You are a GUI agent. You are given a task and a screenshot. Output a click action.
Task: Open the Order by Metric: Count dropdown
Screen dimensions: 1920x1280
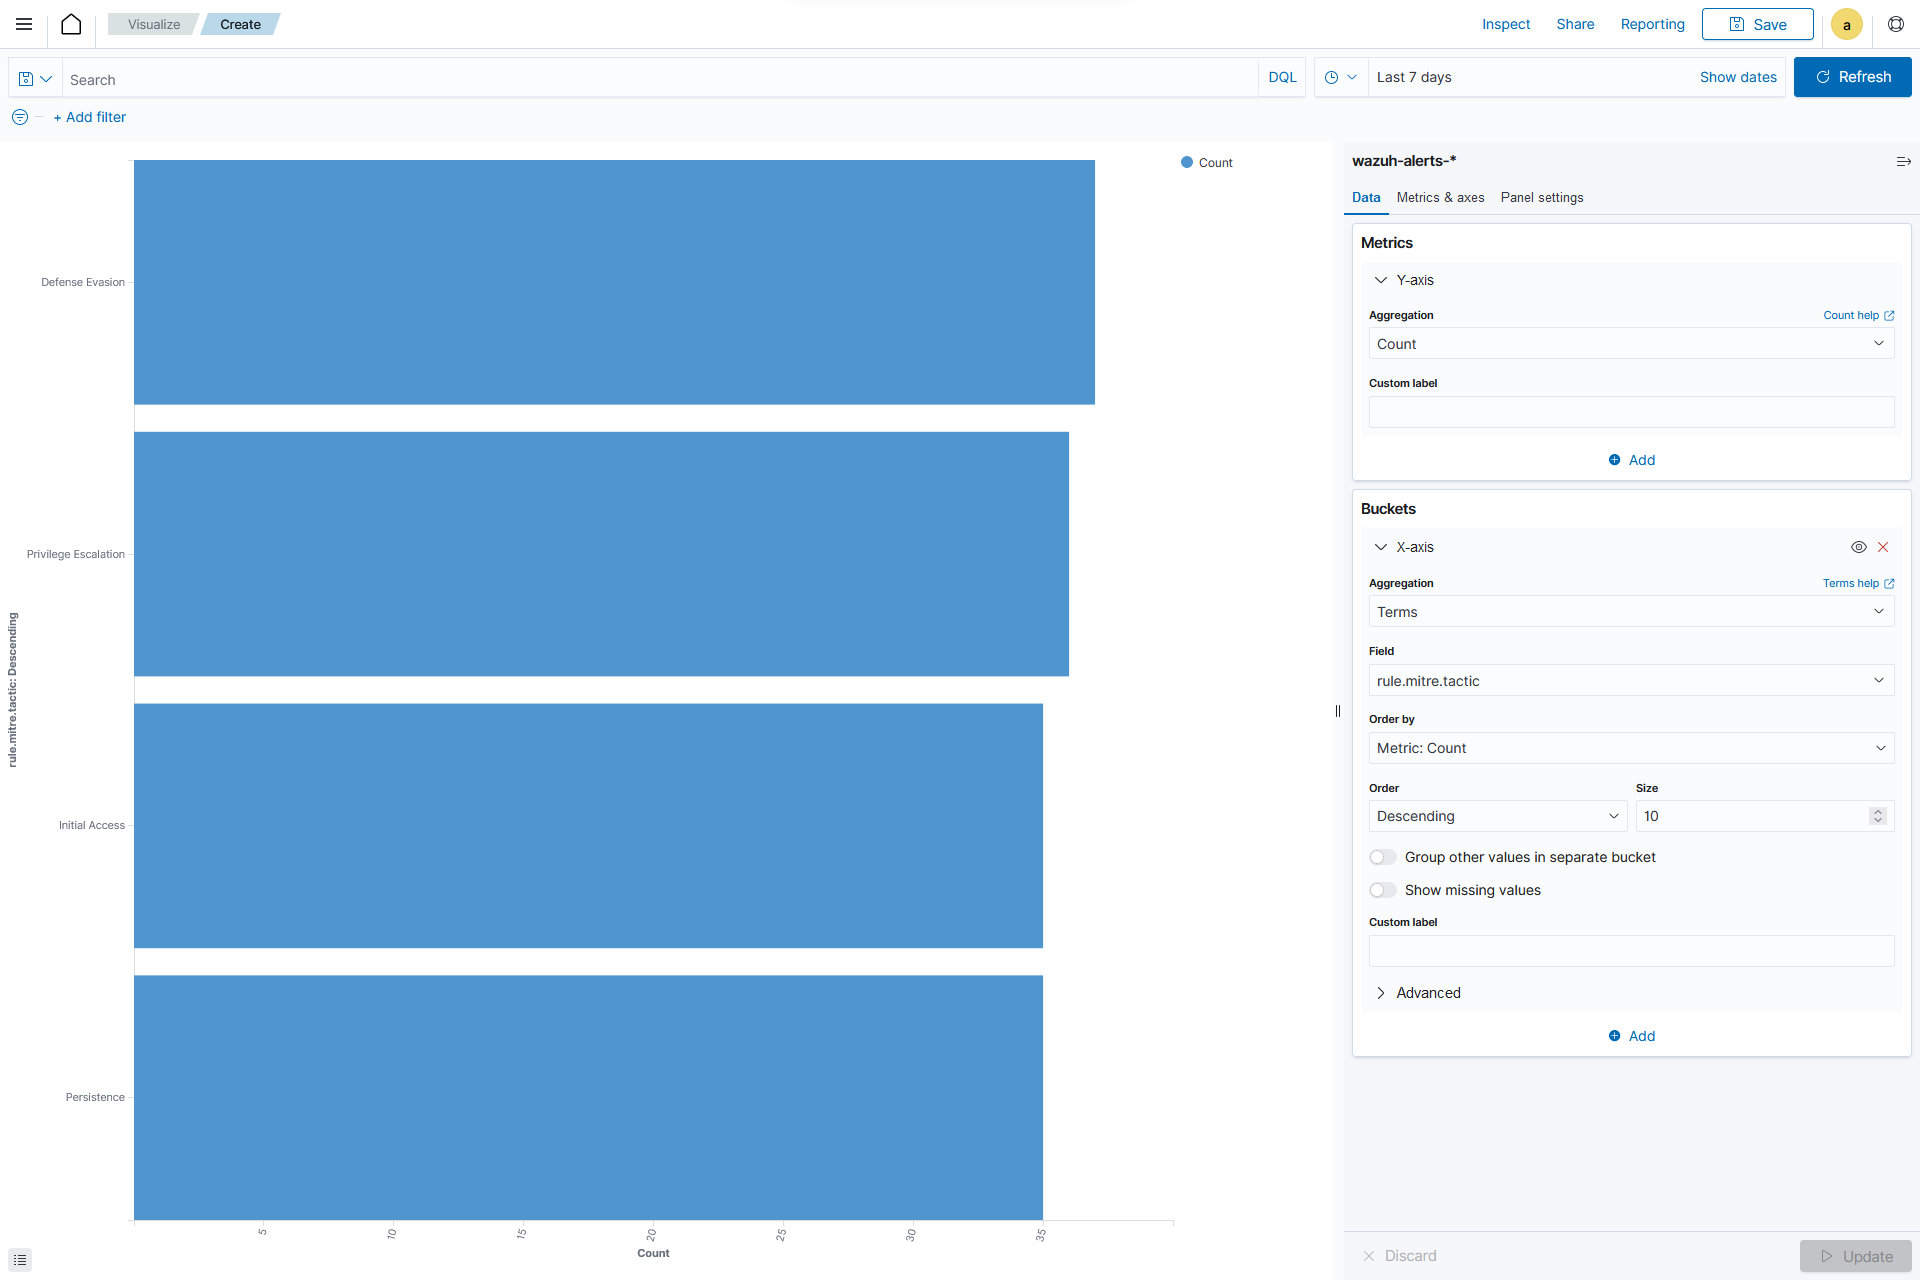click(1631, 748)
